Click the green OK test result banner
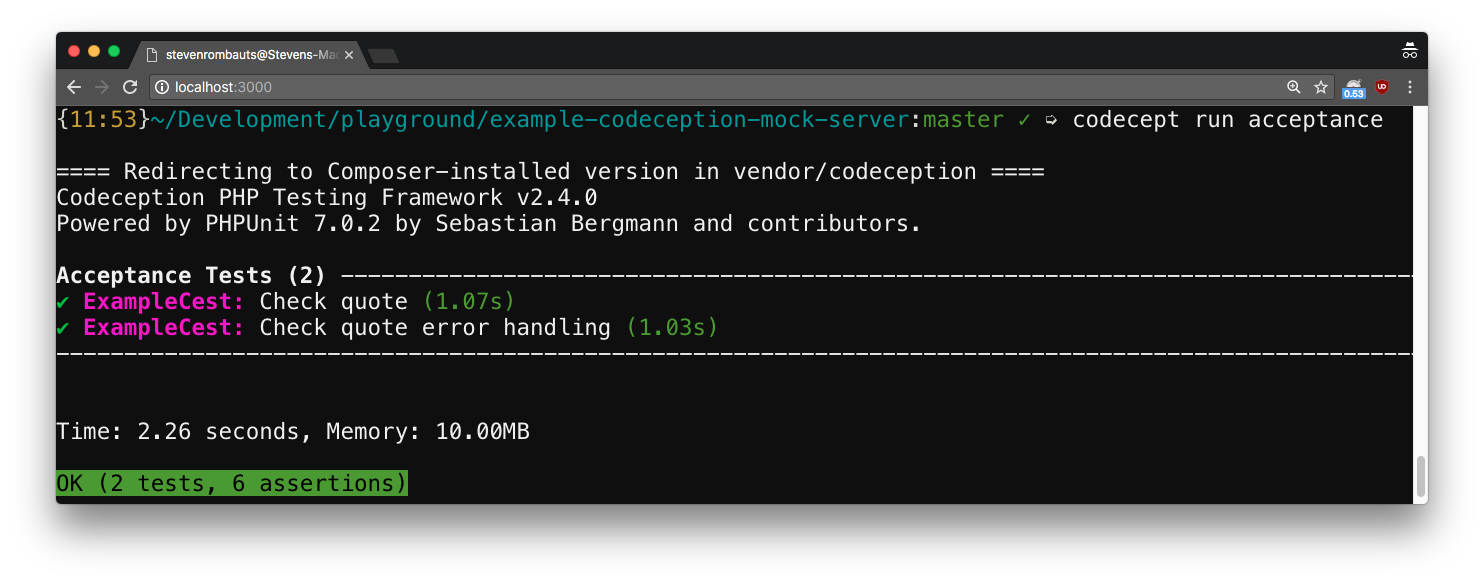Image resolution: width=1484 pixels, height=584 pixels. pos(232,484)
